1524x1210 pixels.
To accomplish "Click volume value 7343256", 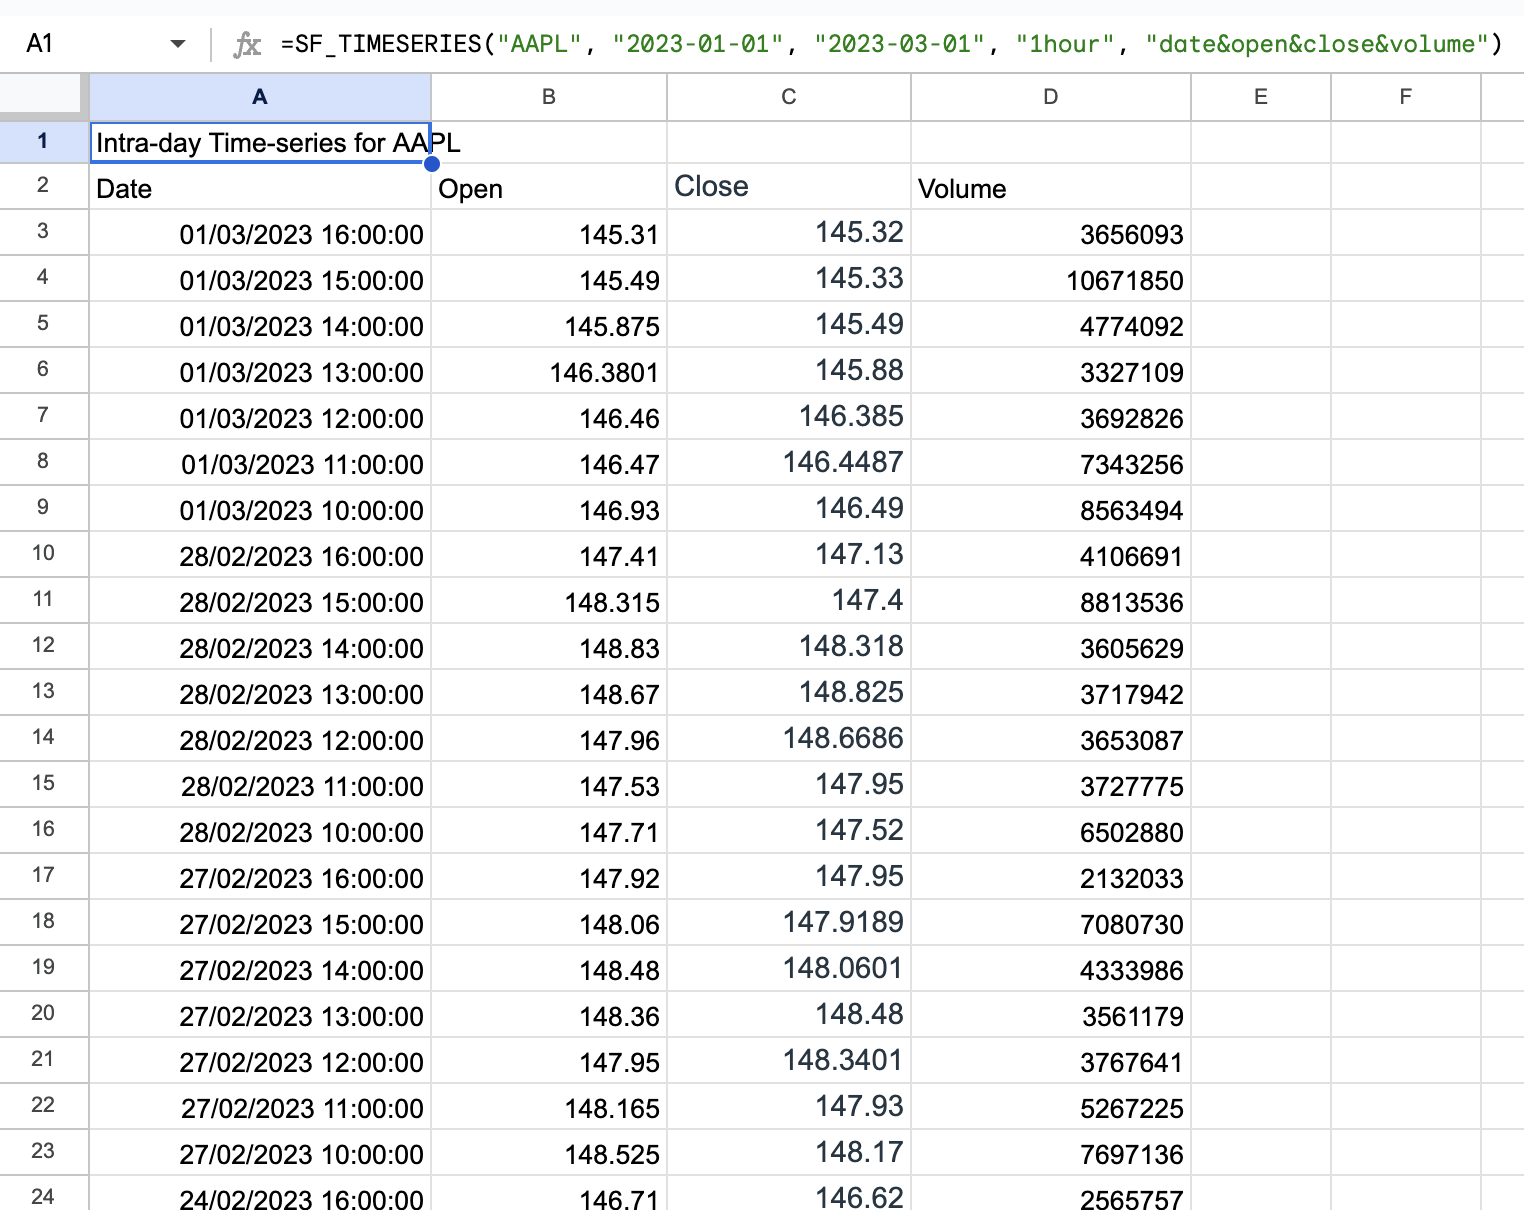I will coord(1051,463).
